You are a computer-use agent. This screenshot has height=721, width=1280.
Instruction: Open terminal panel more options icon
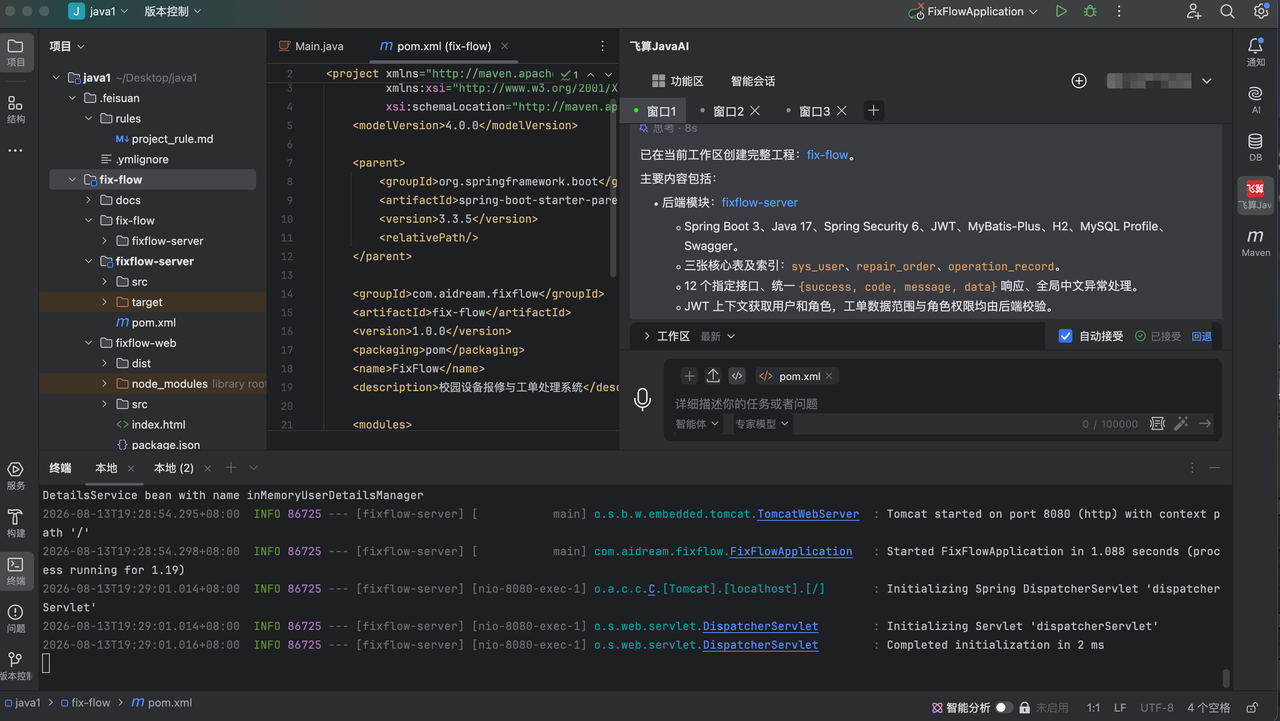1192,468
